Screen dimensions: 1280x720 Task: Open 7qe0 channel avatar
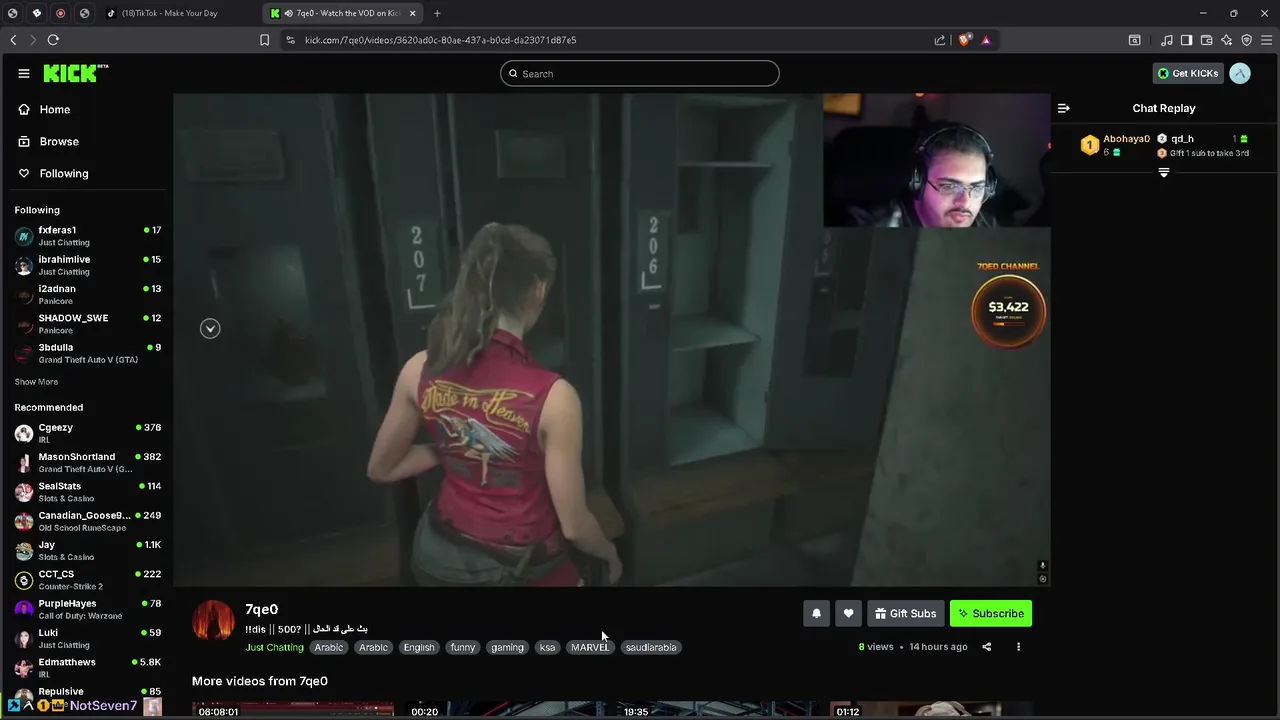tap(212, 621)
